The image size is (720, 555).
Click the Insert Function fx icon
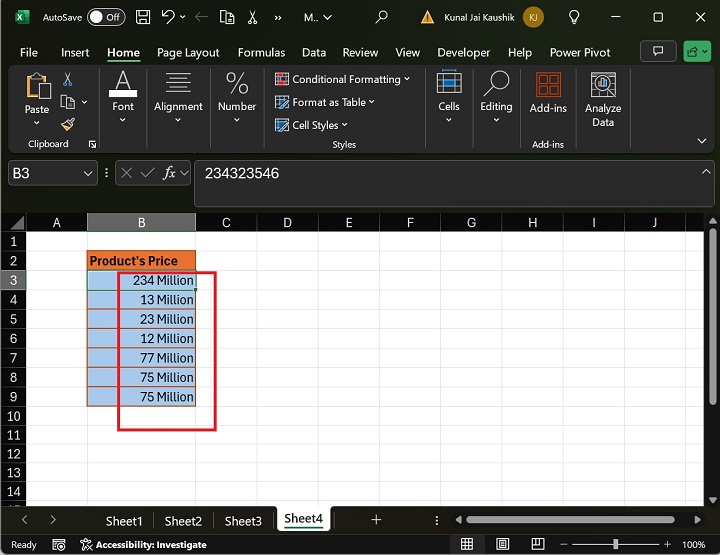170,173
